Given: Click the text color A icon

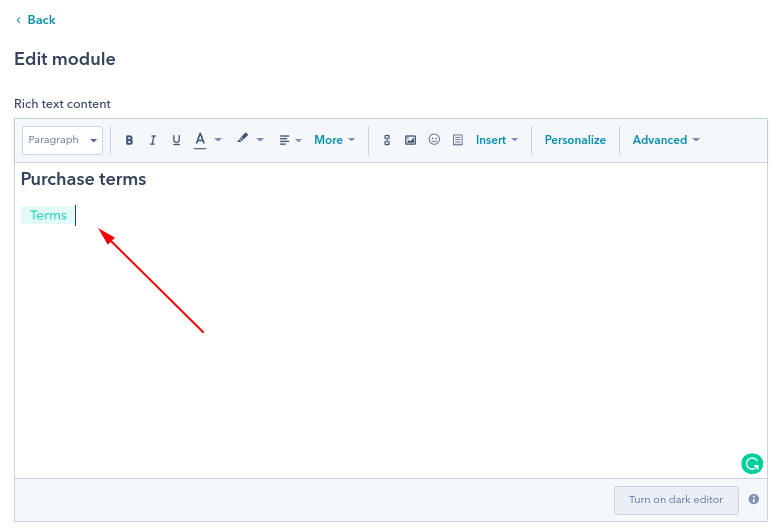Looking at the screenshot, I should pos(201,140).
